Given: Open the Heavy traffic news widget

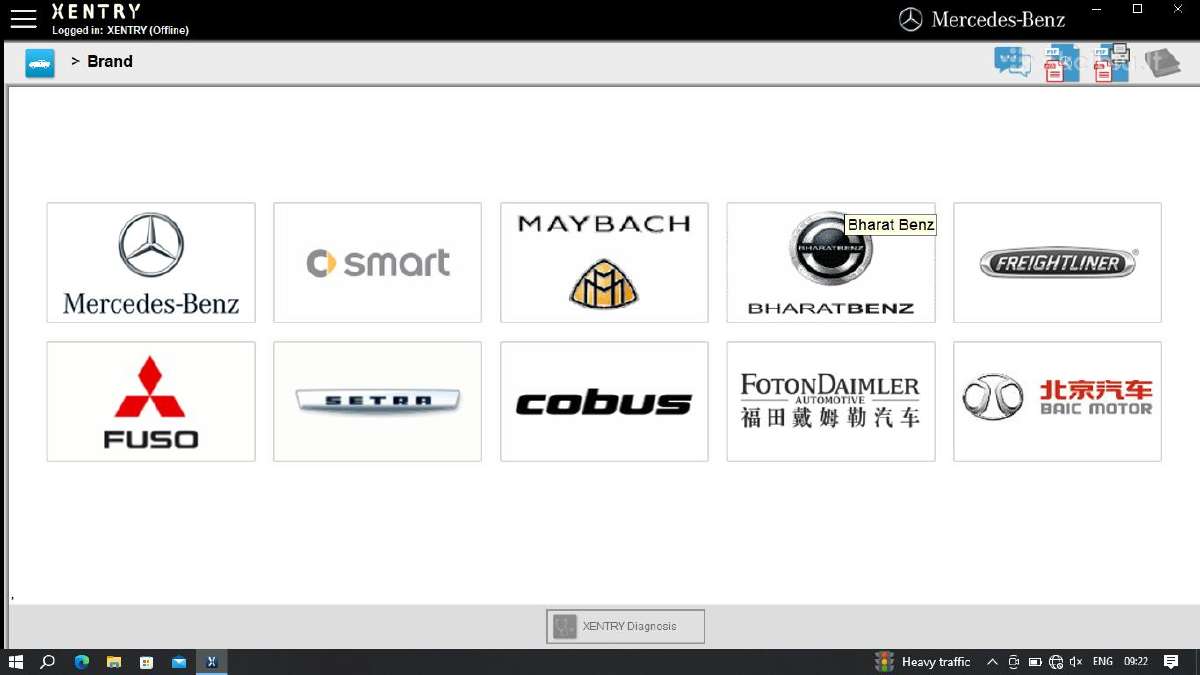Looking at the screenshot, I should (923, 662).
